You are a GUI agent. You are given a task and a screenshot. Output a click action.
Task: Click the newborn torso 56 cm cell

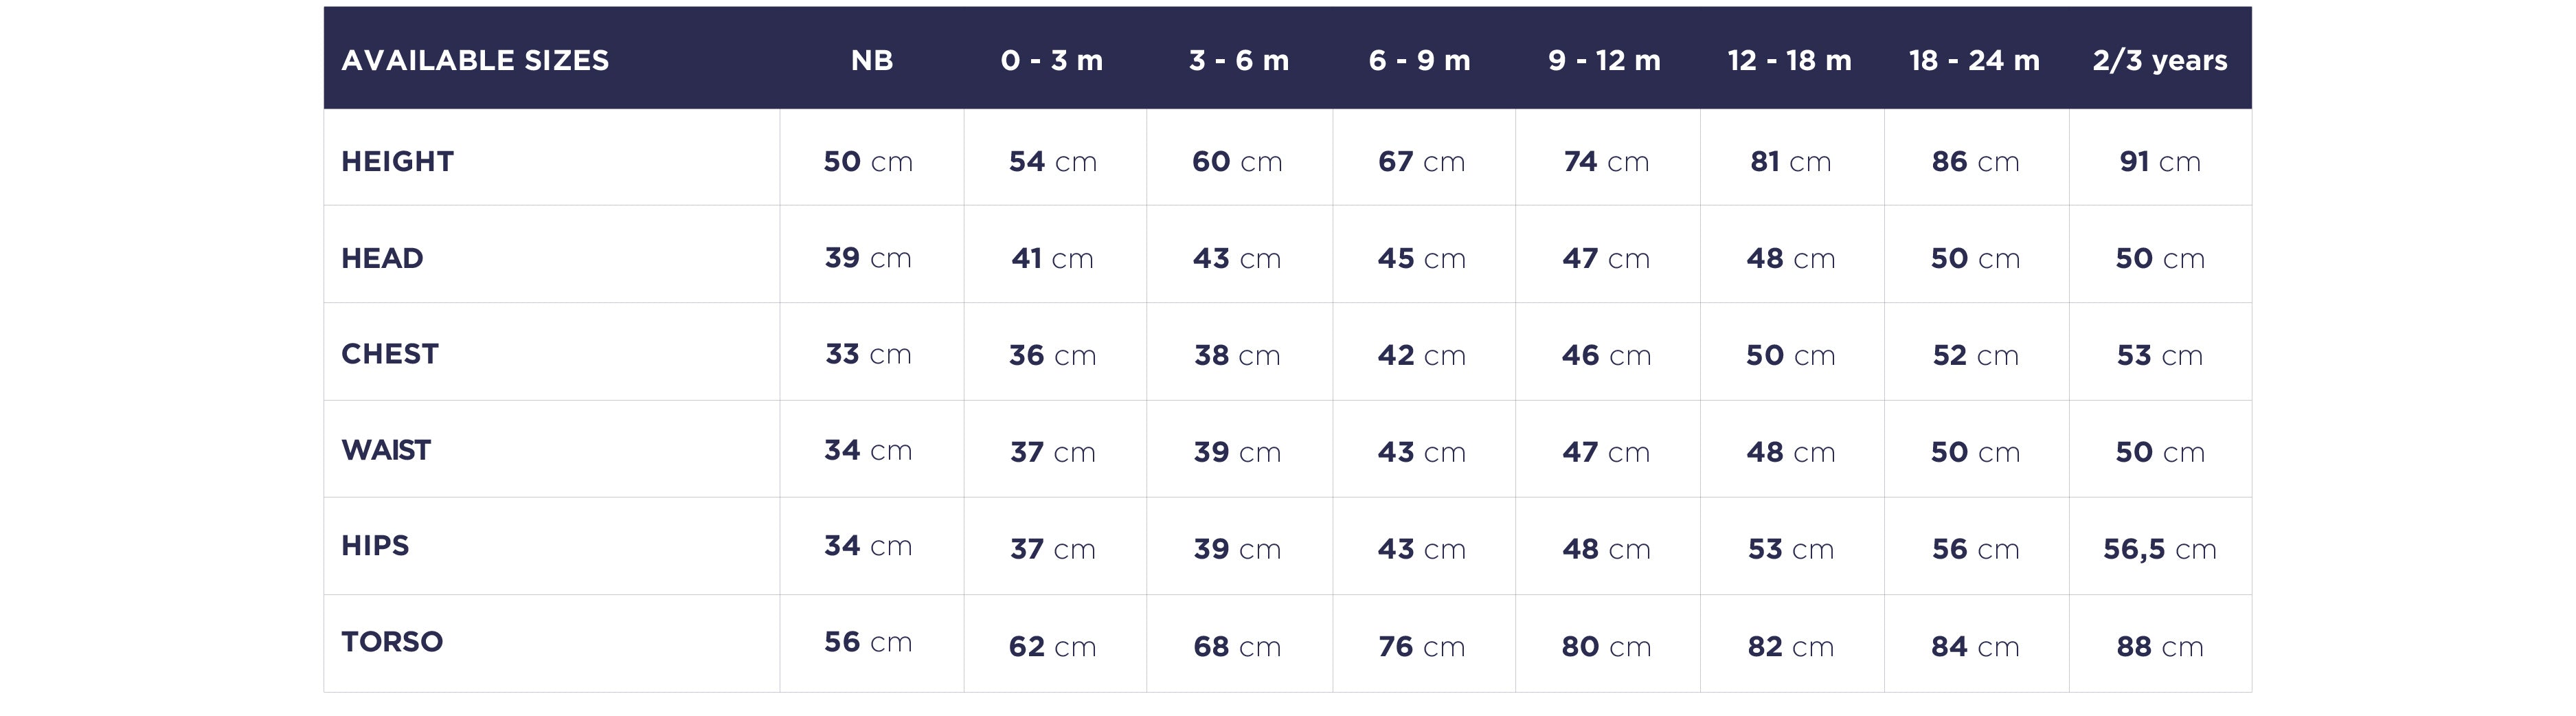[868, 642]
